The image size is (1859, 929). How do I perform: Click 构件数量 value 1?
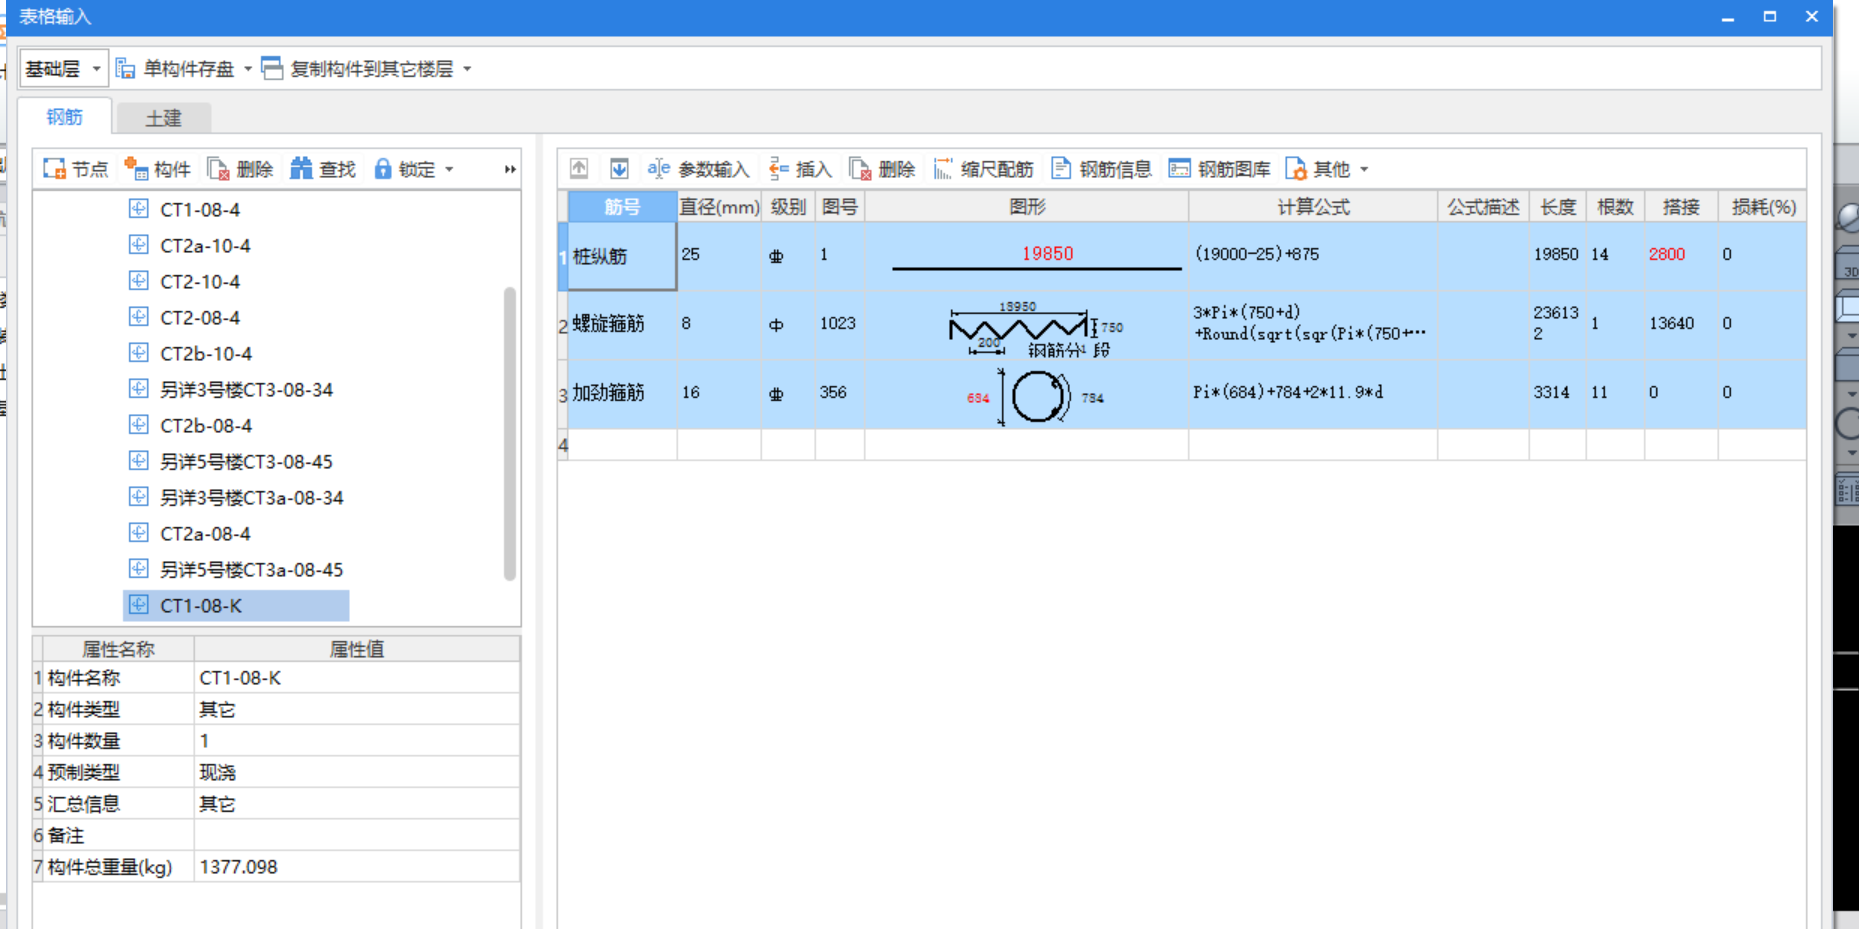tap(357, 741)
